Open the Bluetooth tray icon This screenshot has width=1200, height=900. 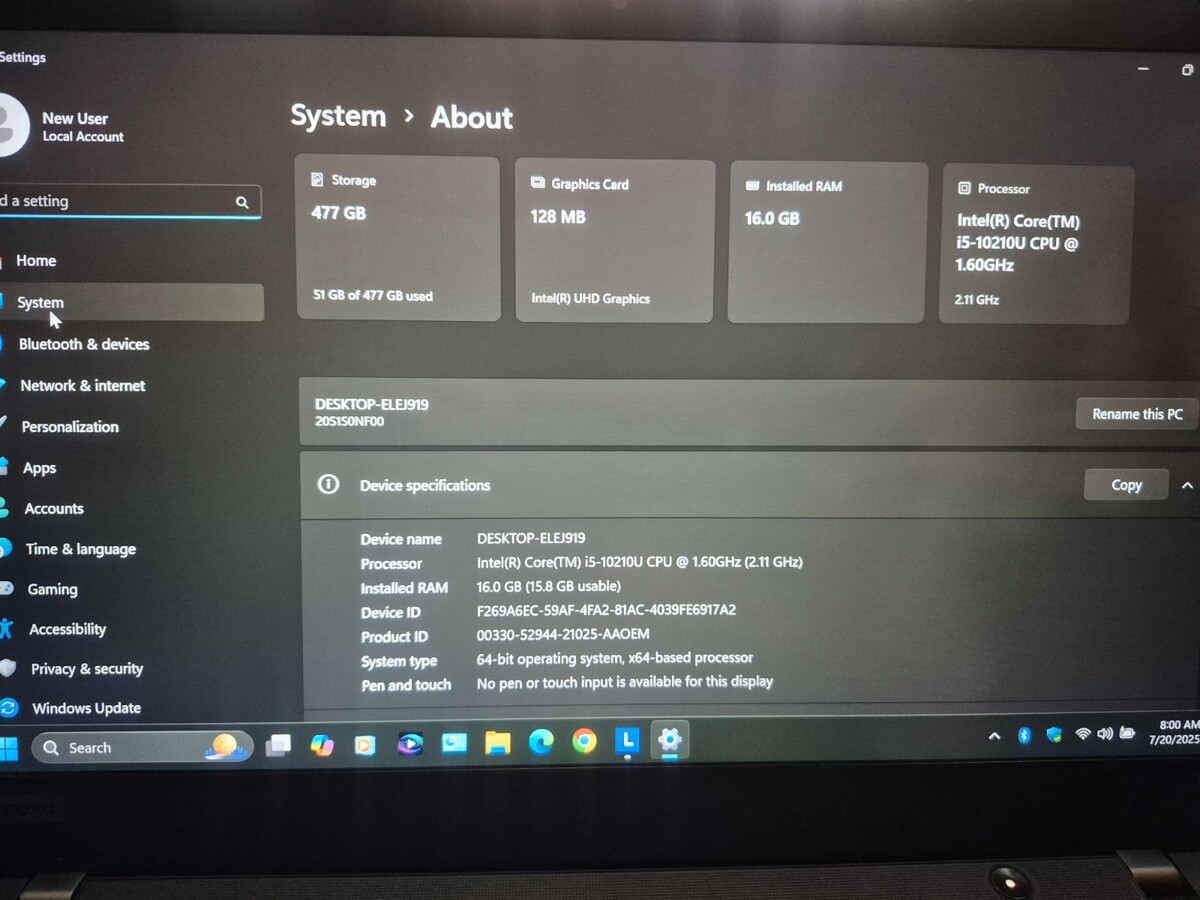pos(1024,735)
